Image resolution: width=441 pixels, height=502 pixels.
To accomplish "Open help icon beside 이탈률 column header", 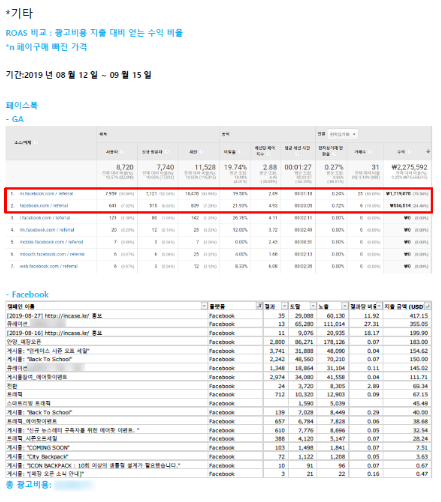I will pyautogui.click(x=240, y=152).
